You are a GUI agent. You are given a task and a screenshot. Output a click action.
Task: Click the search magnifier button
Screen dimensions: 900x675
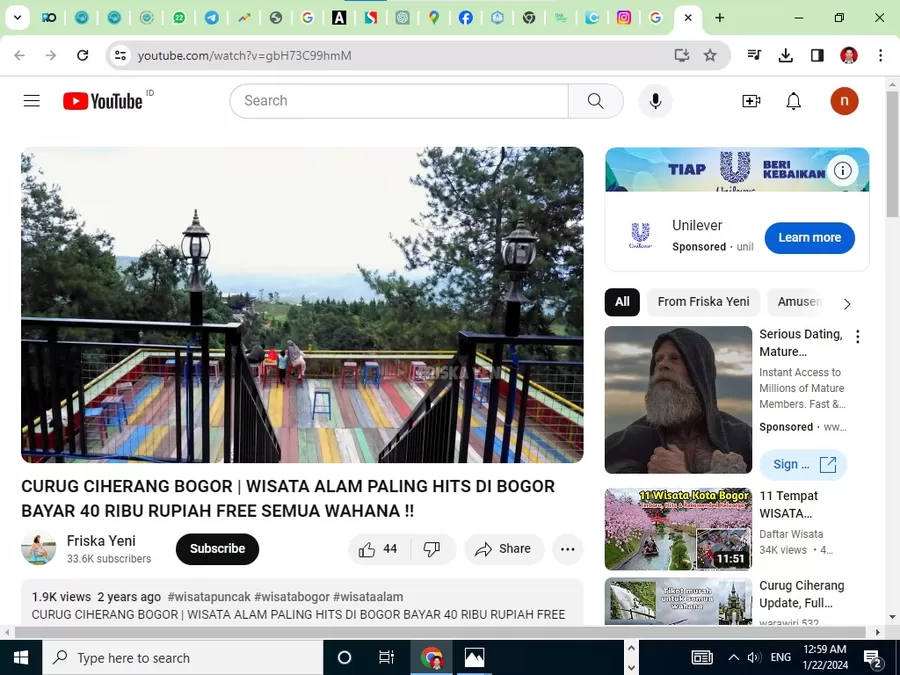pos(595,101)
